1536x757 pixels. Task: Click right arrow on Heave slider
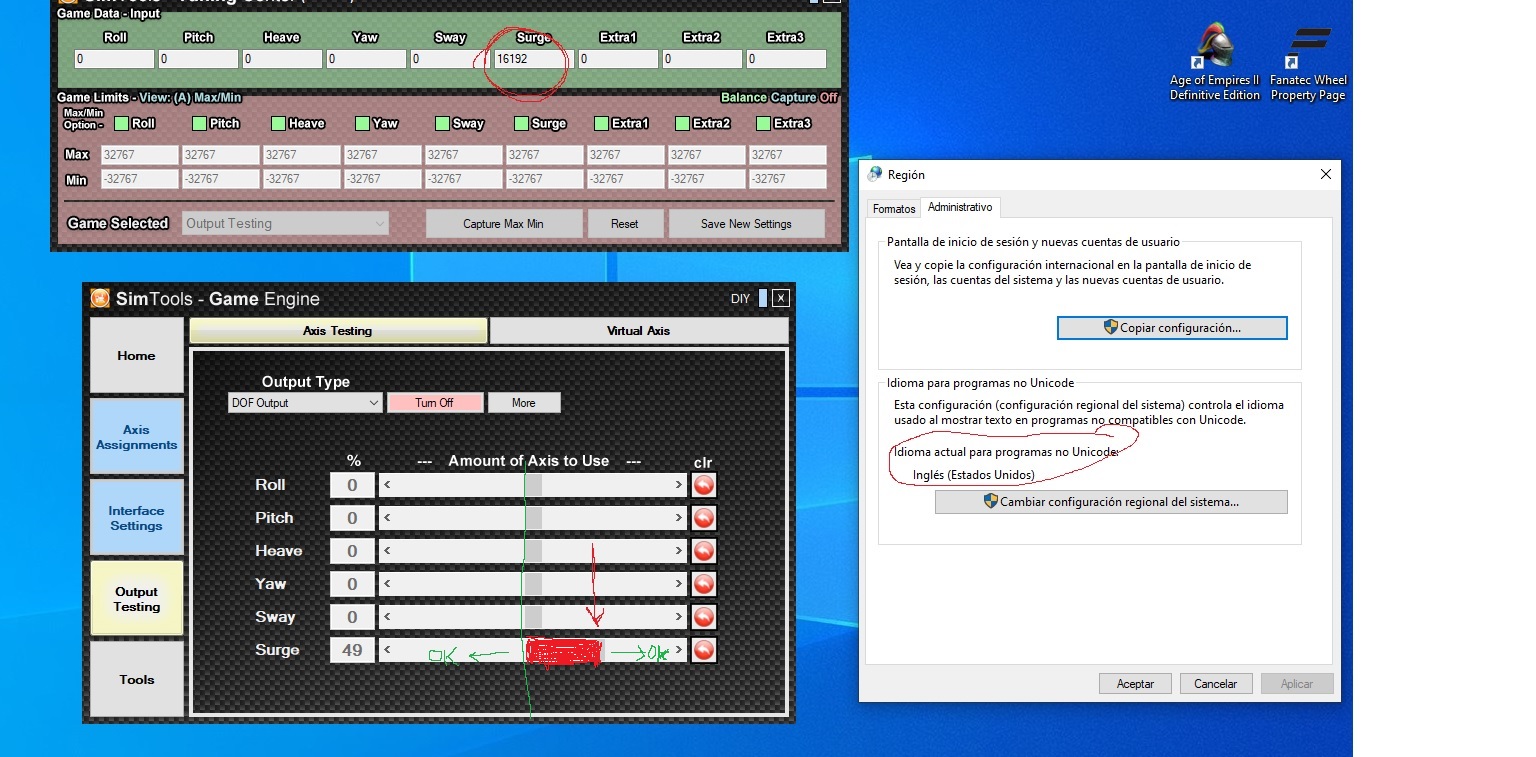tap(679, 551)
